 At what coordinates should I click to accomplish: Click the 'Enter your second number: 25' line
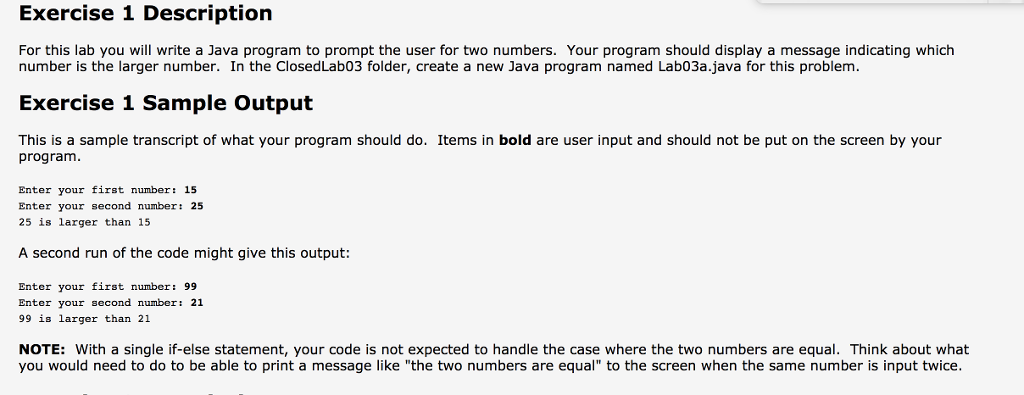pyautogui.click(x=111, y=206)
